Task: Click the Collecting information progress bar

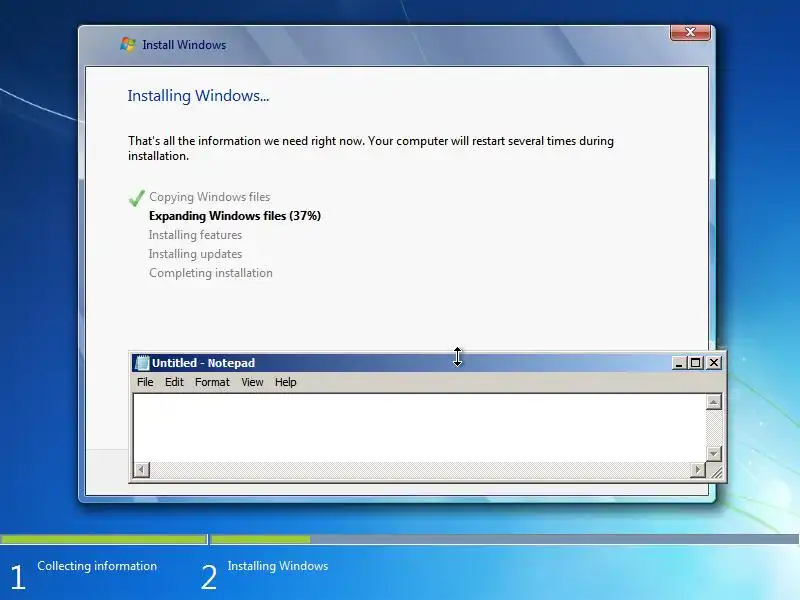Action: pyautogui.click(x=104, y=539)
